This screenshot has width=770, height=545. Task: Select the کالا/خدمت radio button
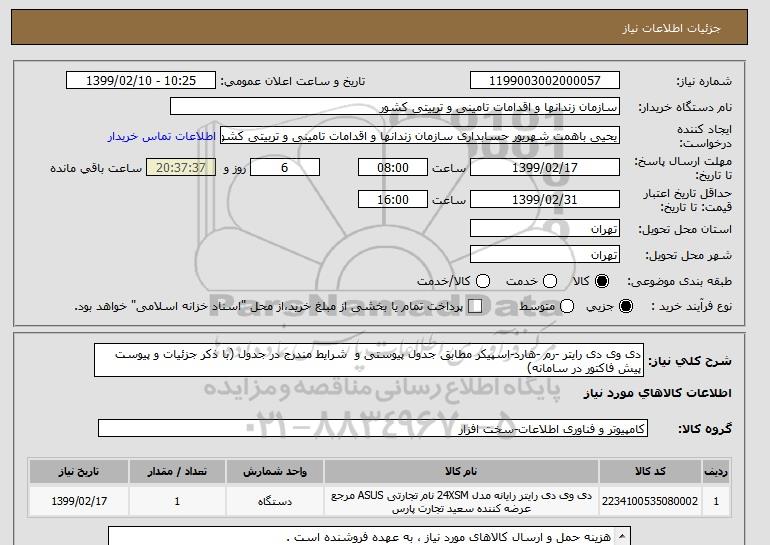[483, 281]
